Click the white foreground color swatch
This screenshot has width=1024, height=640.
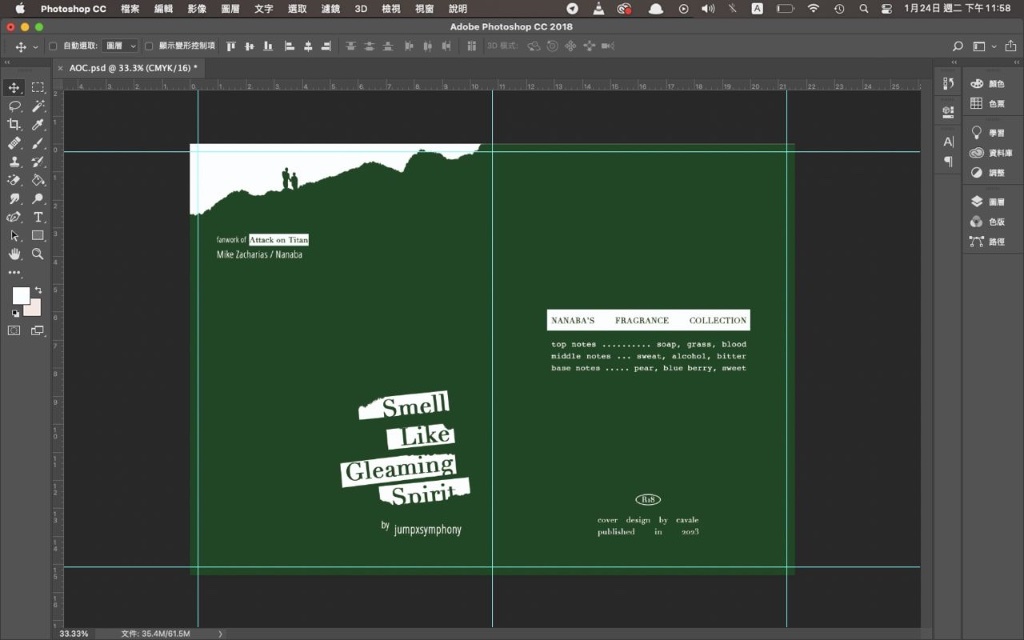pos(20,295)
